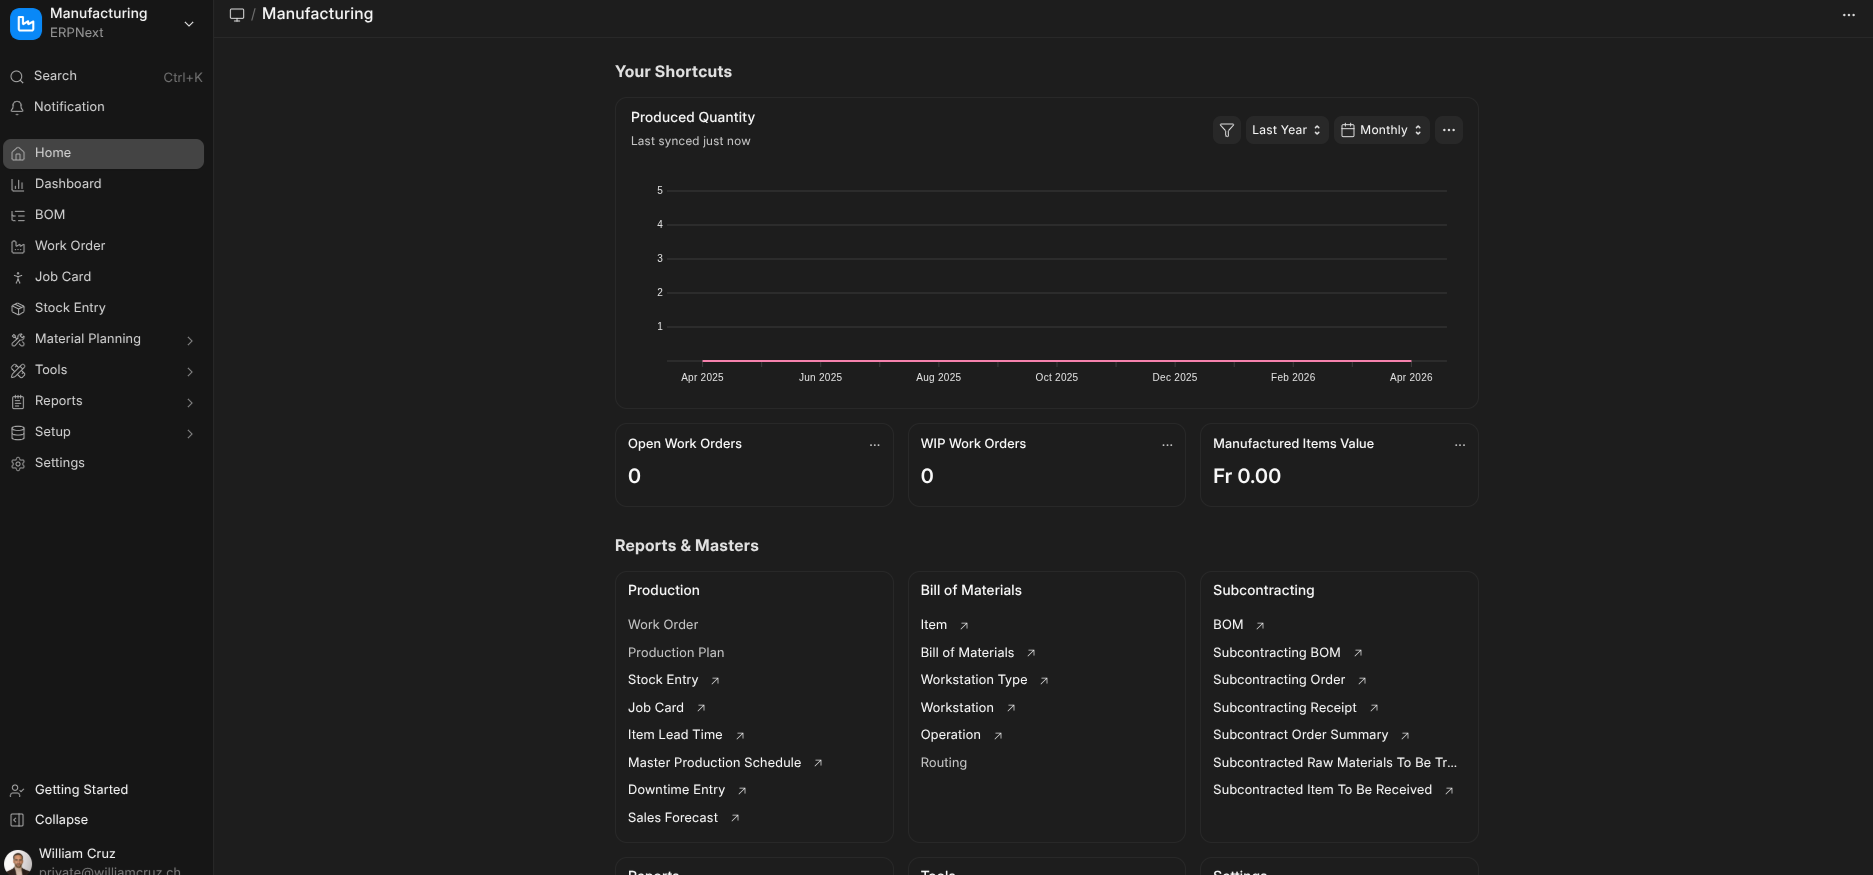
Task: Open the Manufactured Items Value card menu dots
Action: click(x=1460, y=445)
